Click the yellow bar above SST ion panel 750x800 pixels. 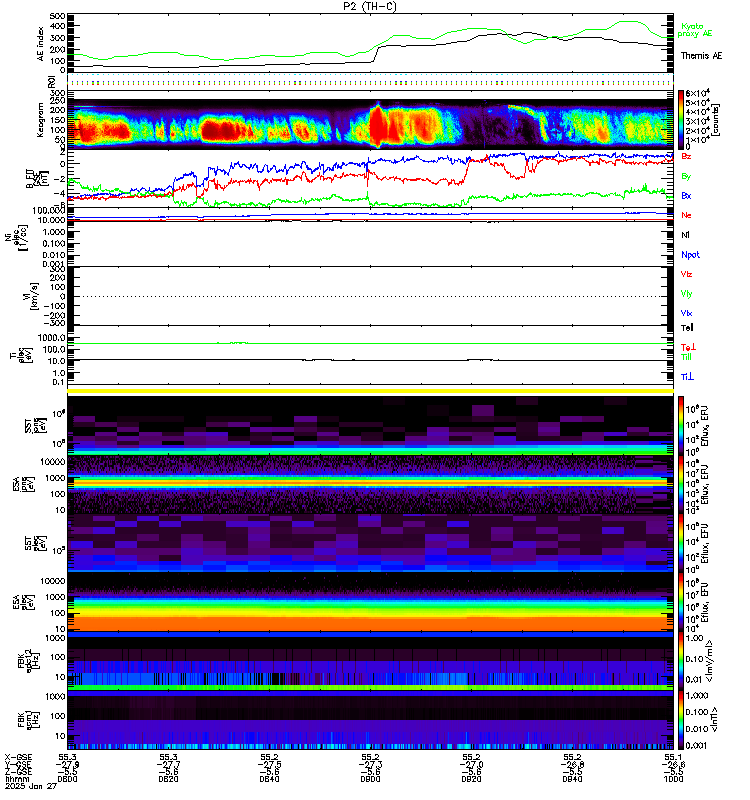point(370,391)
